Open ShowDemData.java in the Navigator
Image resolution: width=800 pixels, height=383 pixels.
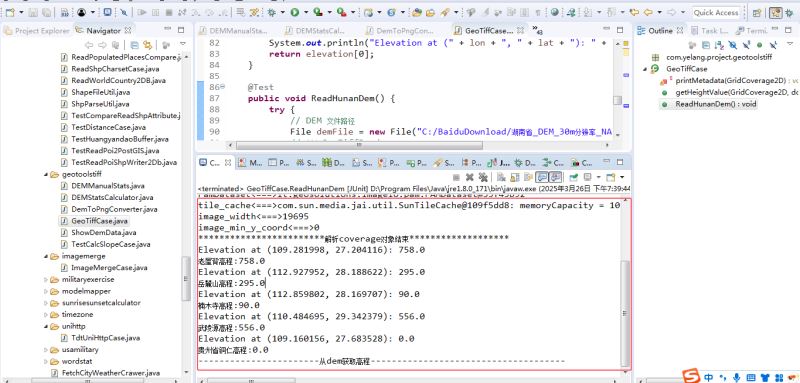tap(104, 233)
